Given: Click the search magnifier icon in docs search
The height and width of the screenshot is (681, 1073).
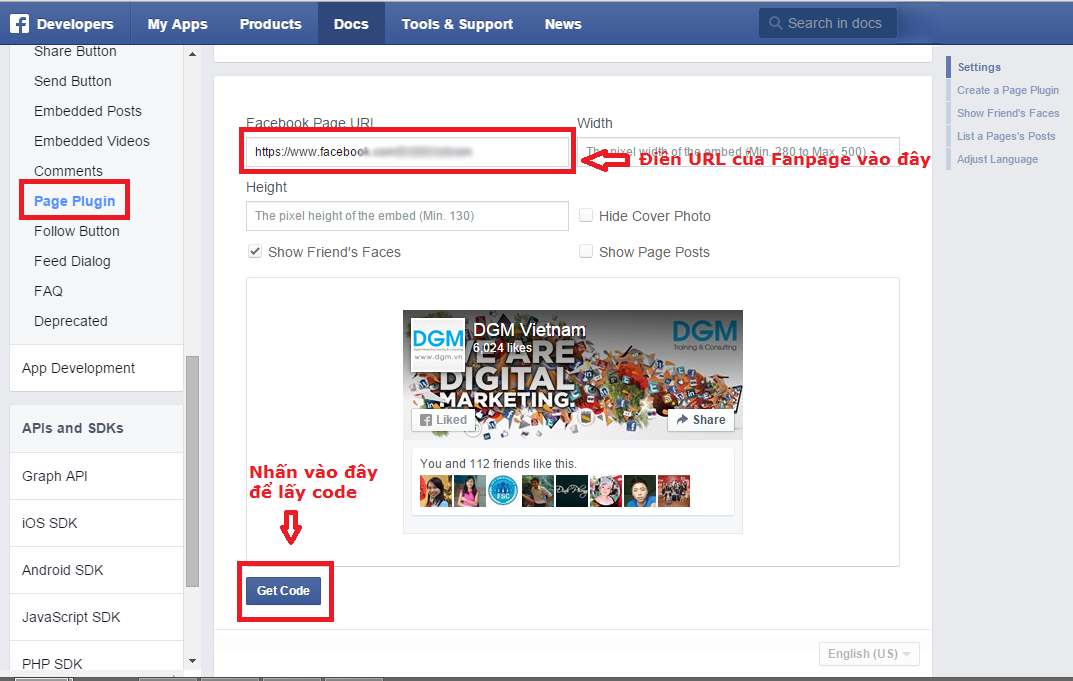Looking at the screenshot, I should (775, 23).
